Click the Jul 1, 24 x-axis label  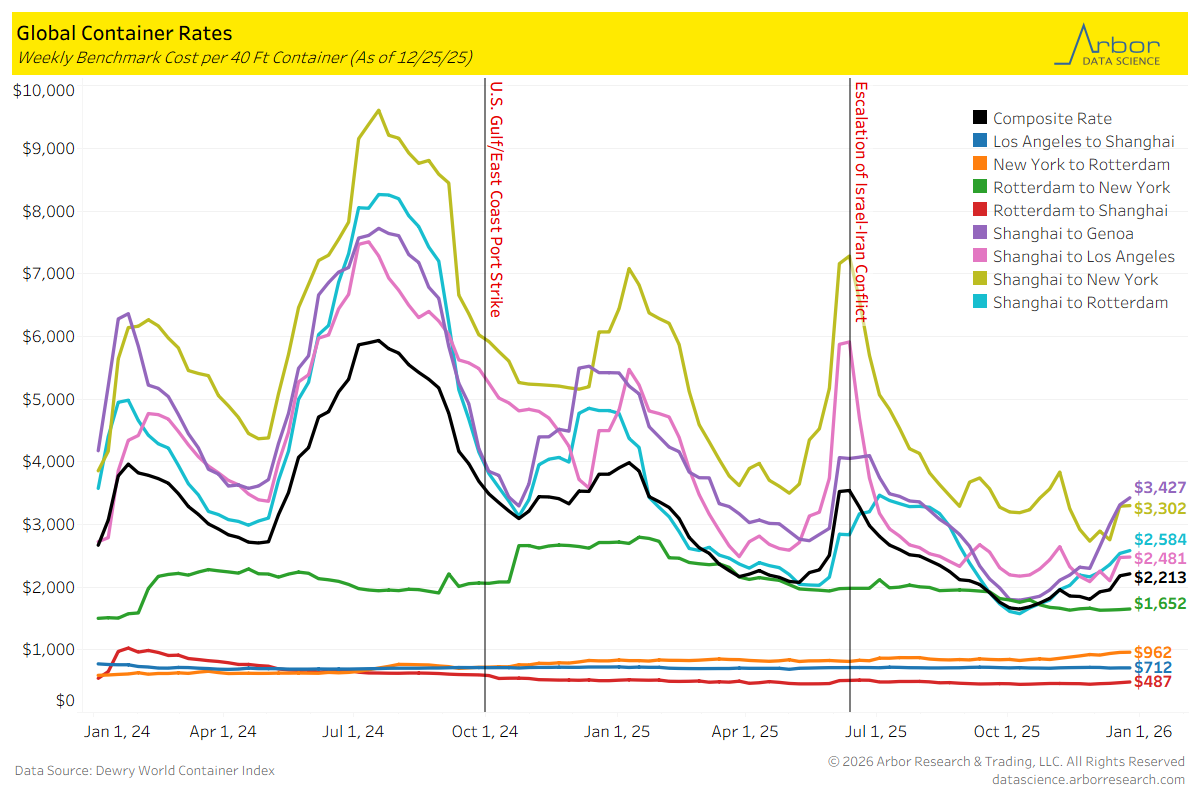[x=354, y=731]
